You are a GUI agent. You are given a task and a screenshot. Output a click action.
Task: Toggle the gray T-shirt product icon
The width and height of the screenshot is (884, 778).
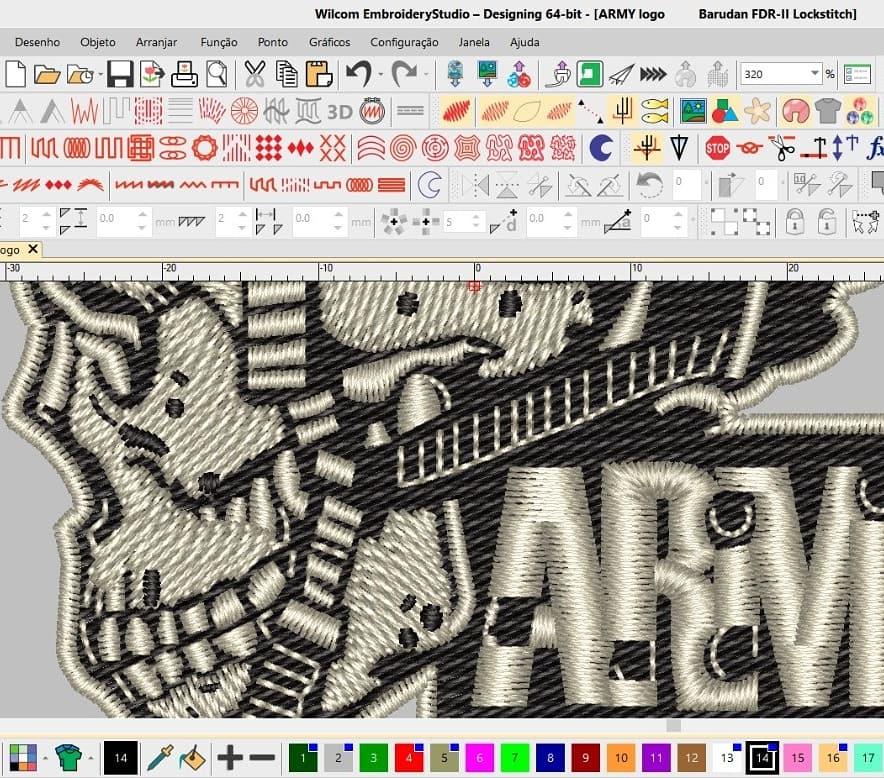[x=827, y=111]
